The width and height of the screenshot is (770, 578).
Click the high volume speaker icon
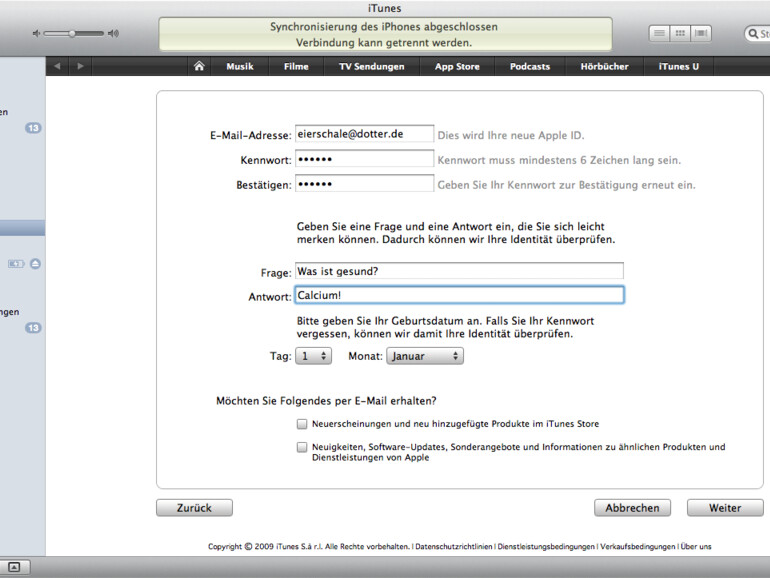[x=113, y=33]
